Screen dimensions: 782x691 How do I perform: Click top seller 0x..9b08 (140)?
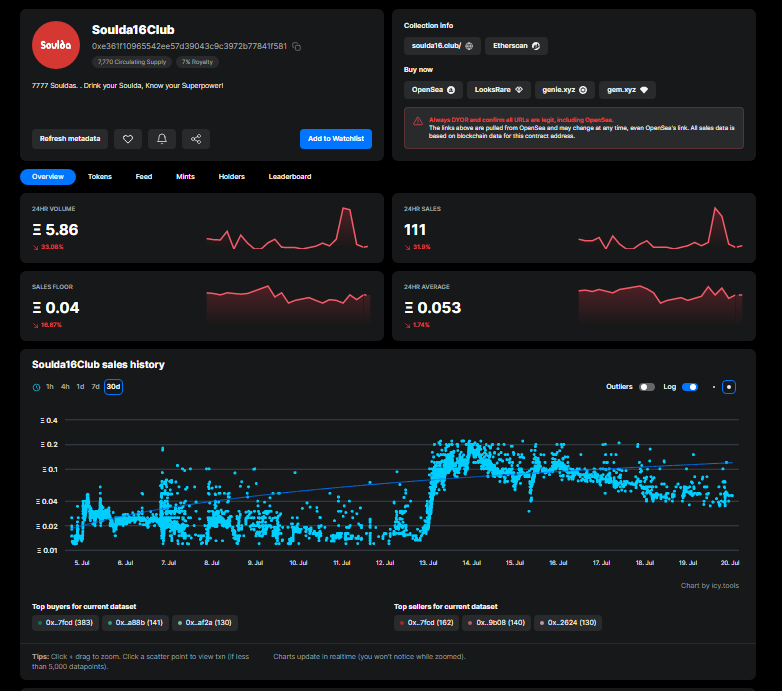497,623
